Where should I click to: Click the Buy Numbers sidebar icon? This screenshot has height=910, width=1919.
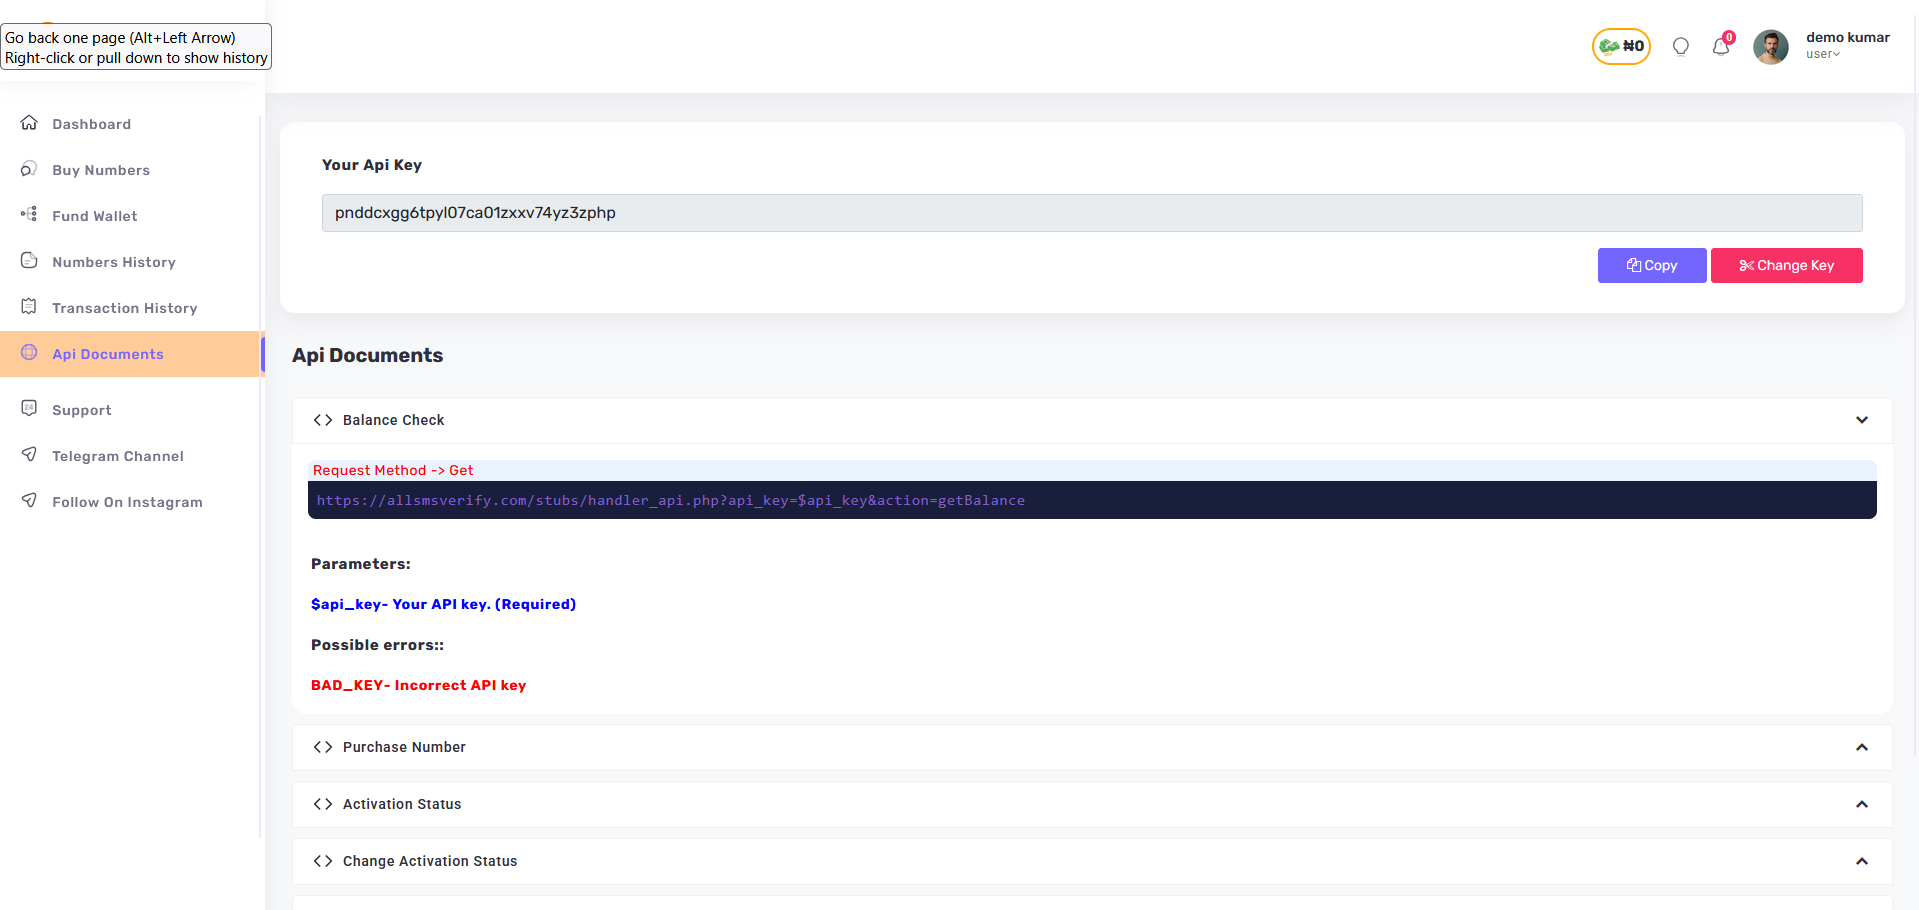(x=29, y=169)
